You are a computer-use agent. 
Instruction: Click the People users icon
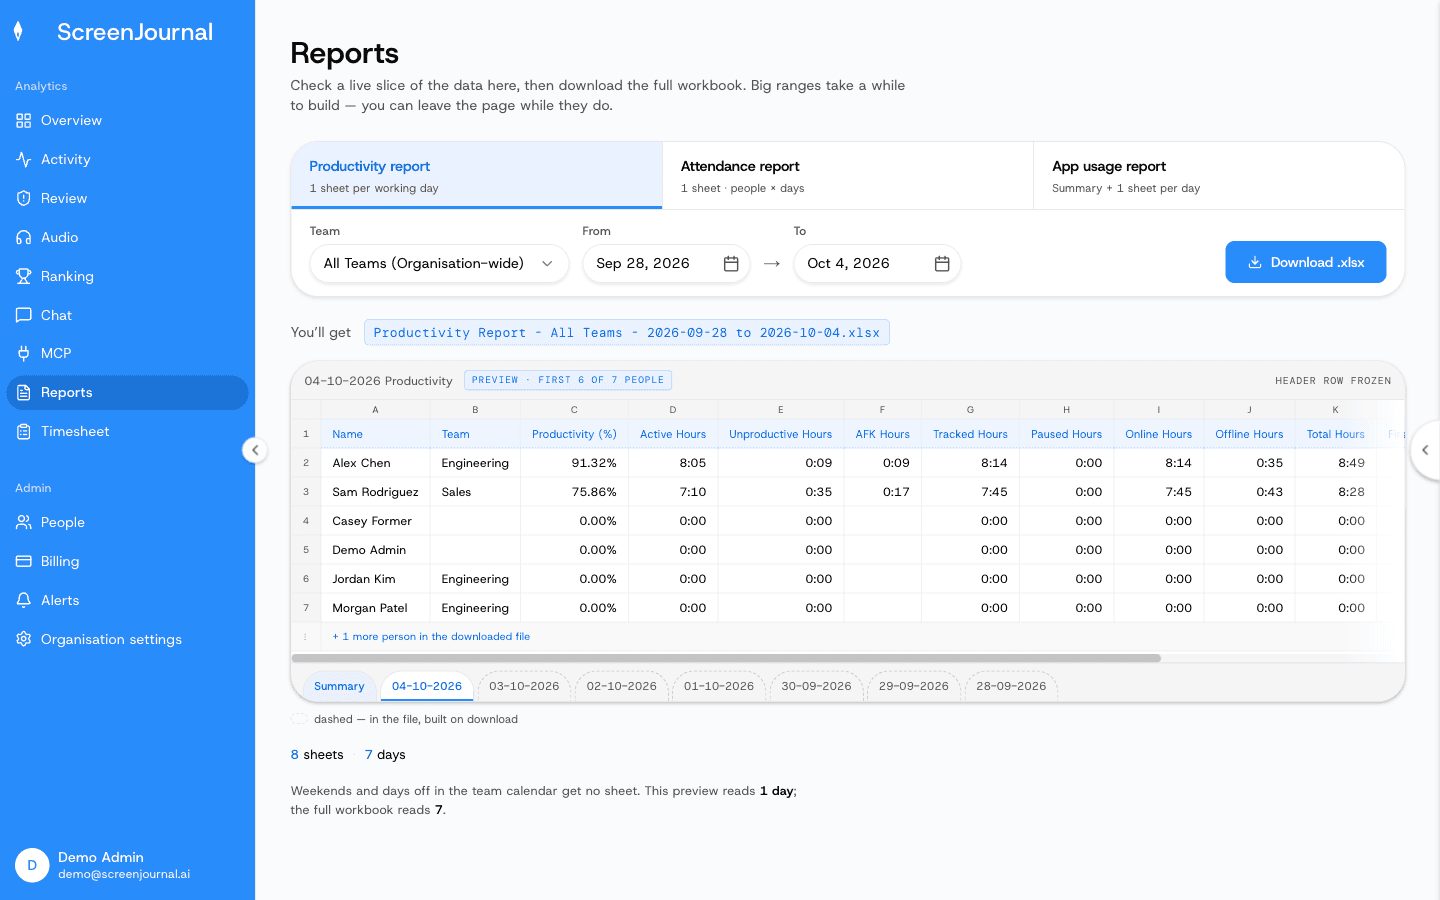point(24,523)
